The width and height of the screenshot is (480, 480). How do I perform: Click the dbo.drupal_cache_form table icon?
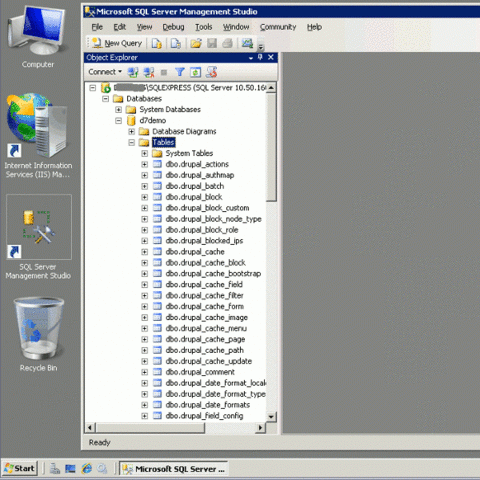point(157,306)
